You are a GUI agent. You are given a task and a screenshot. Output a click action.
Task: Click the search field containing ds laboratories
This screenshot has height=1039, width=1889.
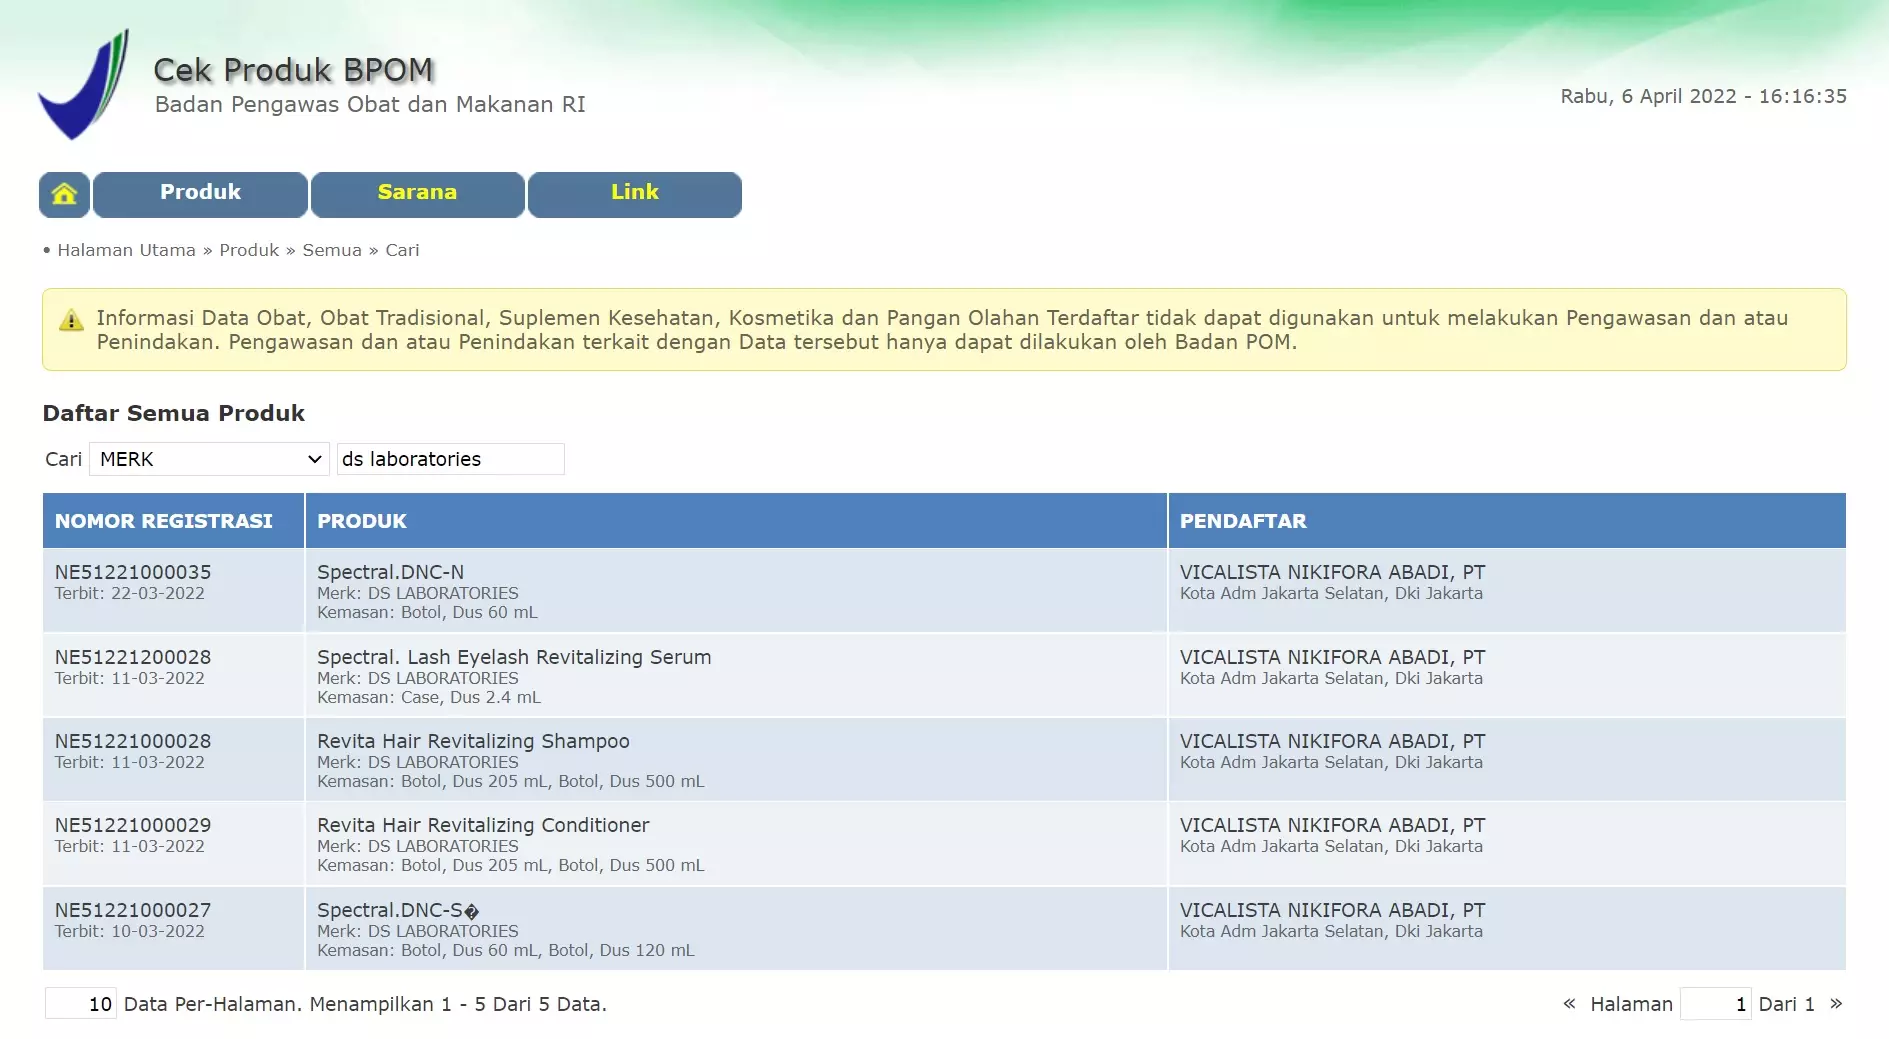[x=451, y=459]
